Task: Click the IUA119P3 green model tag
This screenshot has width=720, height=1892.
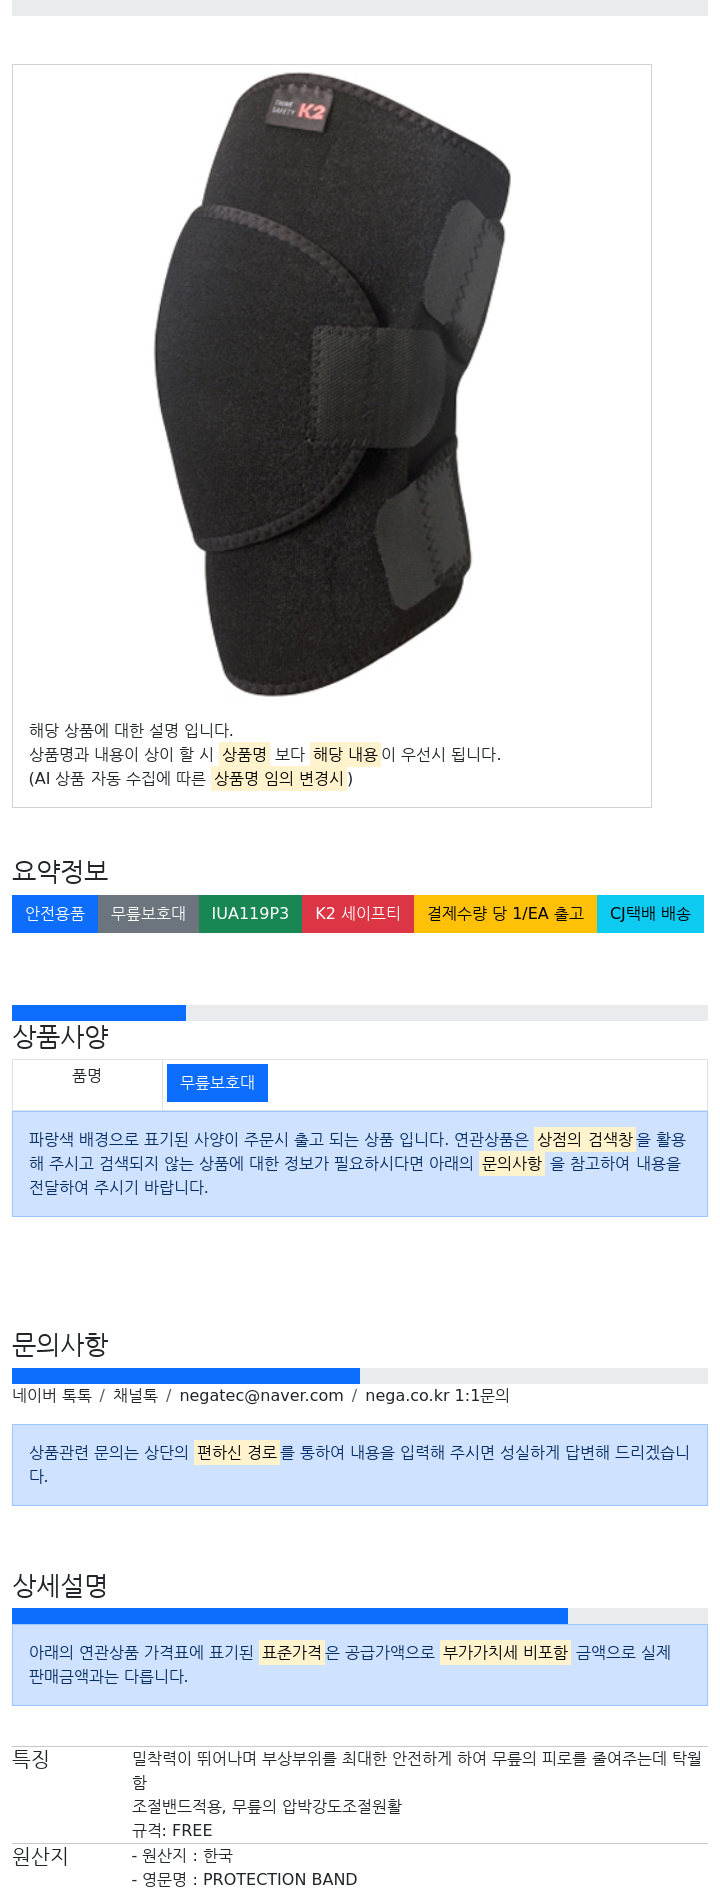Action: (250, 914)
